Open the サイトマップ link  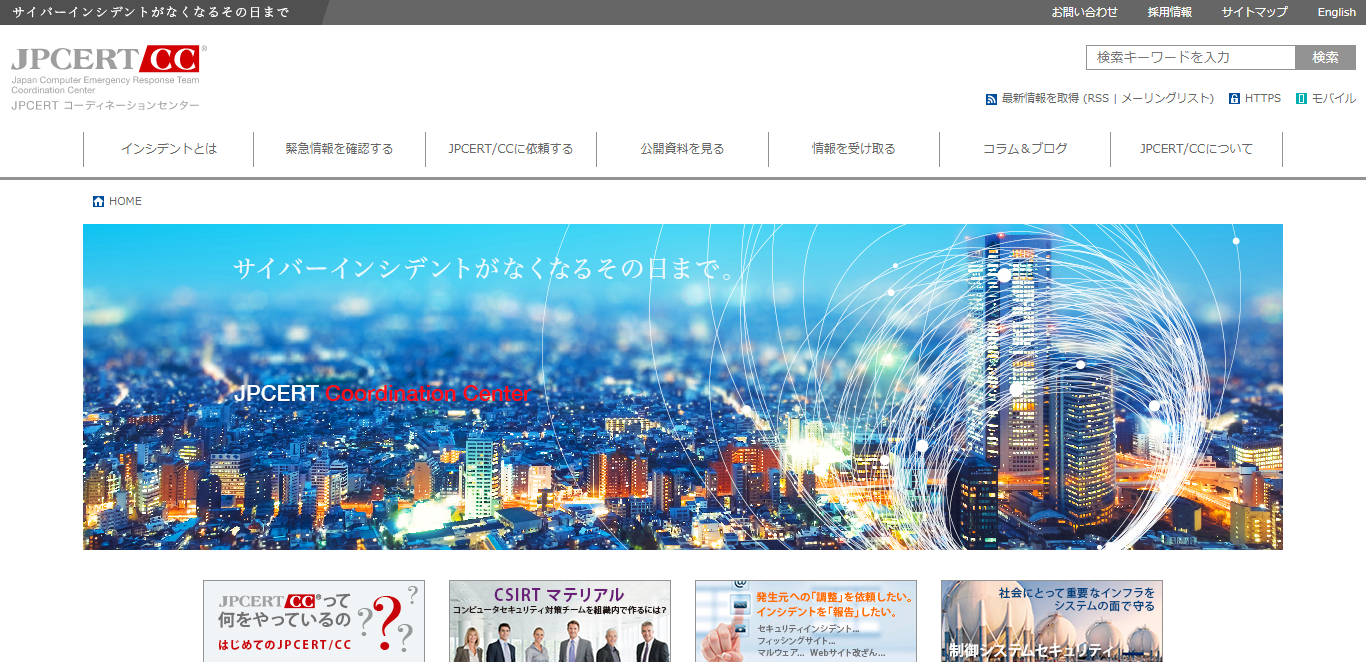click(1255, 12)
